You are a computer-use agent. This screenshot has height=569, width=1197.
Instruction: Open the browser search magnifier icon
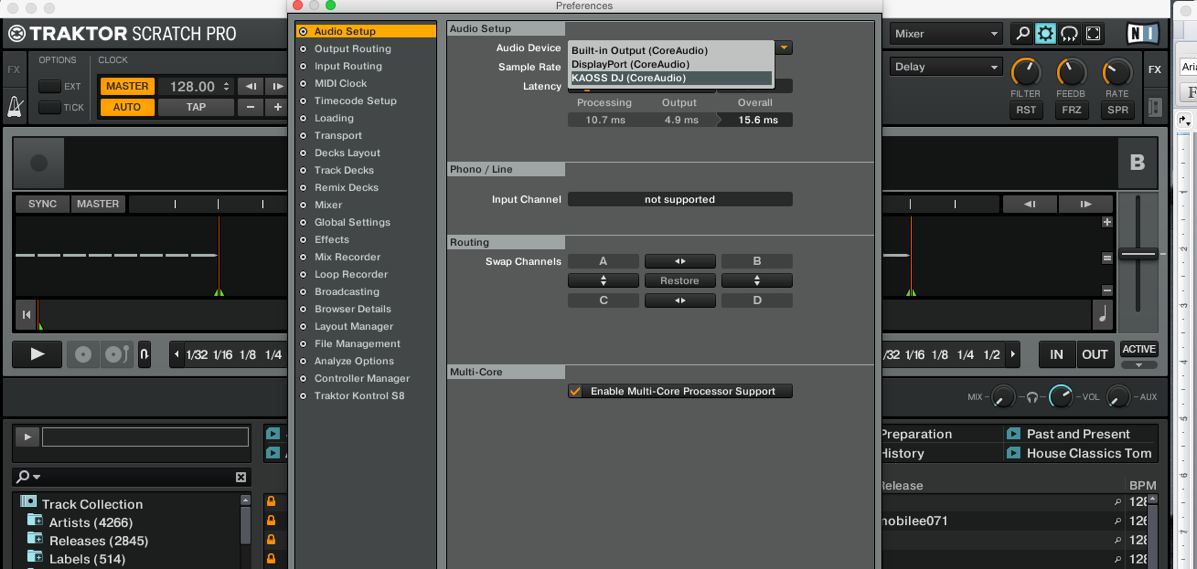[x=1021, y=34]
